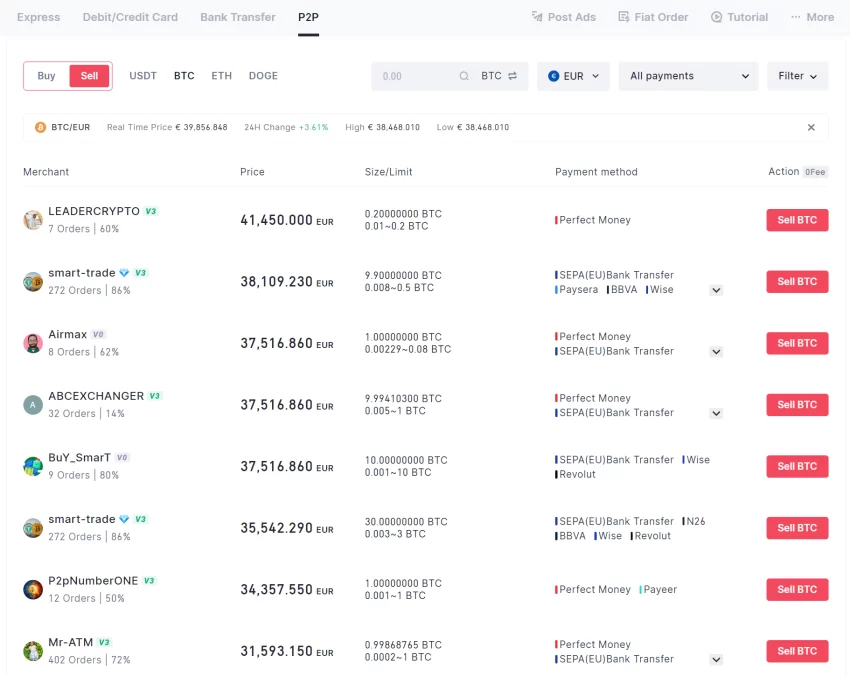850x676 pixels.
Task: Click Sell BTC for LEADERCRYPTO offer
Action: point(797,220)
